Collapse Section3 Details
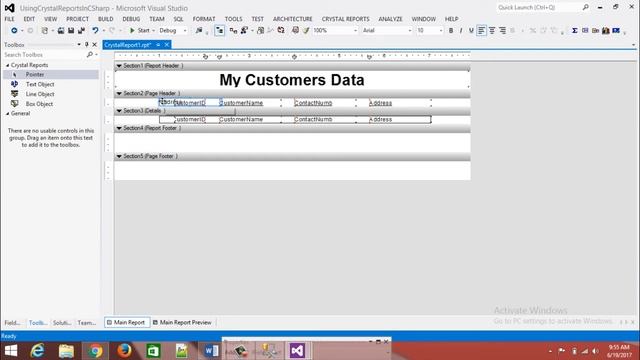 coord(119,111)
